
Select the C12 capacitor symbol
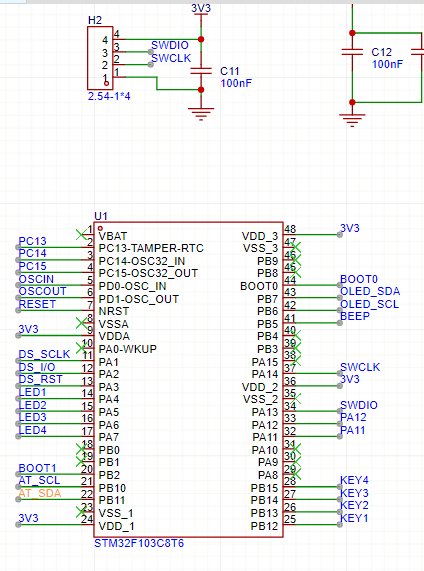(x=352, y=52)
